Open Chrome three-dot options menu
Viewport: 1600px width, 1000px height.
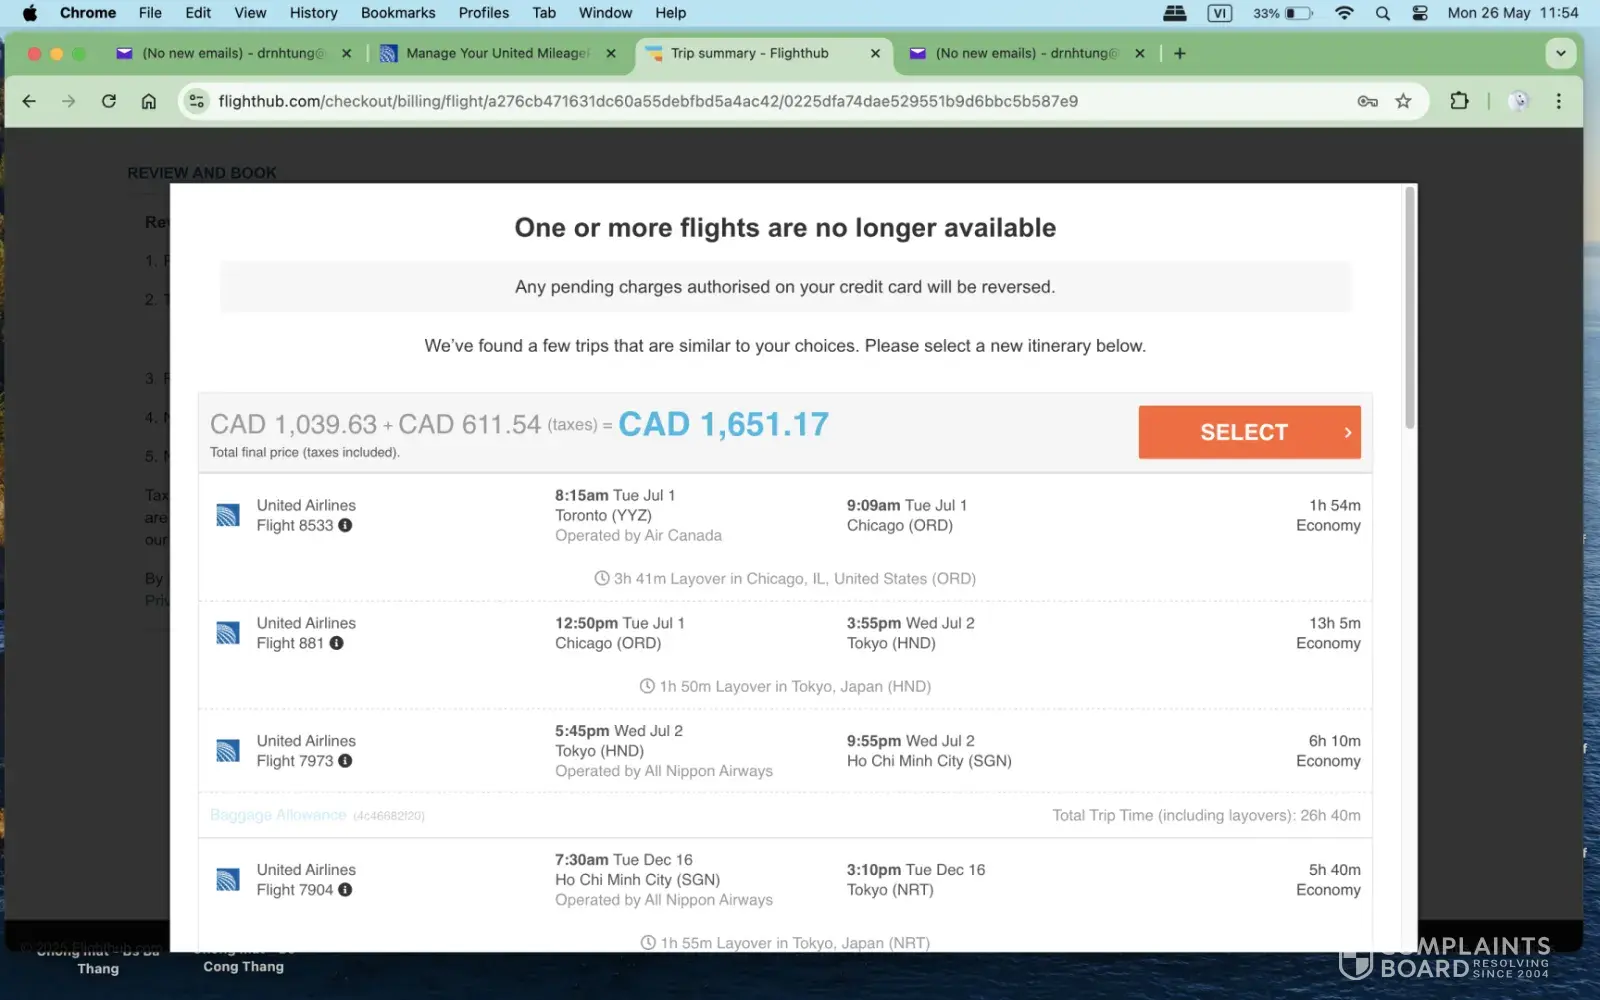[1558, 101]
